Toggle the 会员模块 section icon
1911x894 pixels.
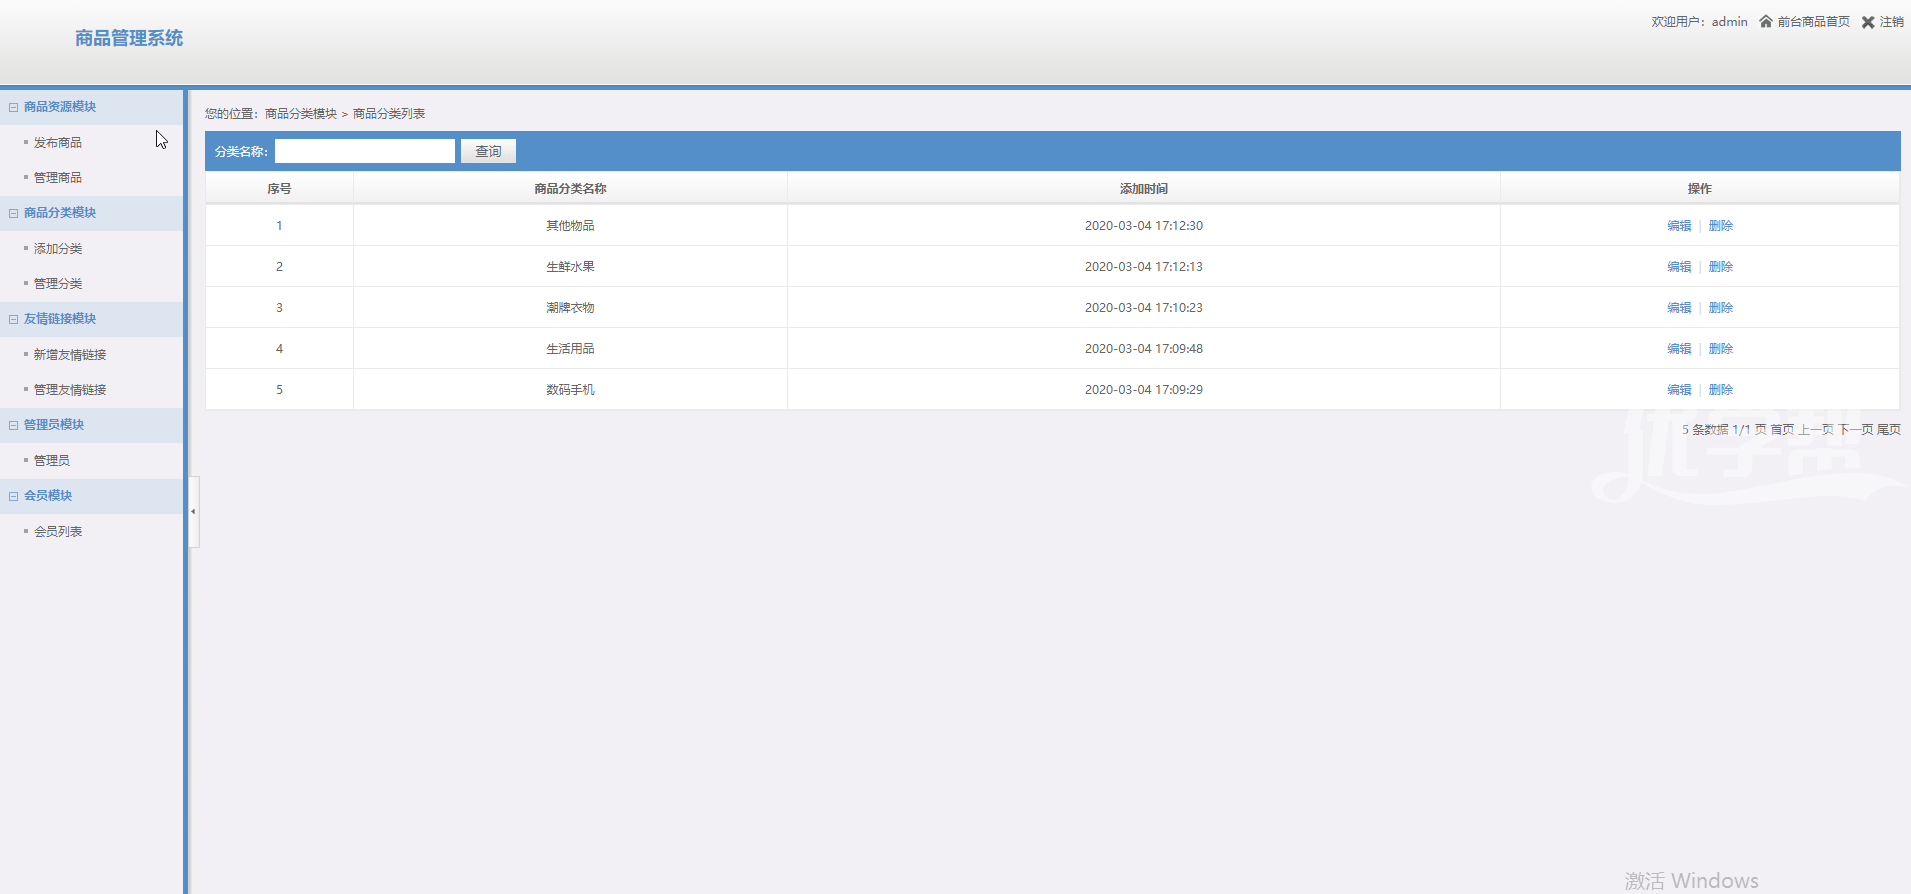coord(14,496)
